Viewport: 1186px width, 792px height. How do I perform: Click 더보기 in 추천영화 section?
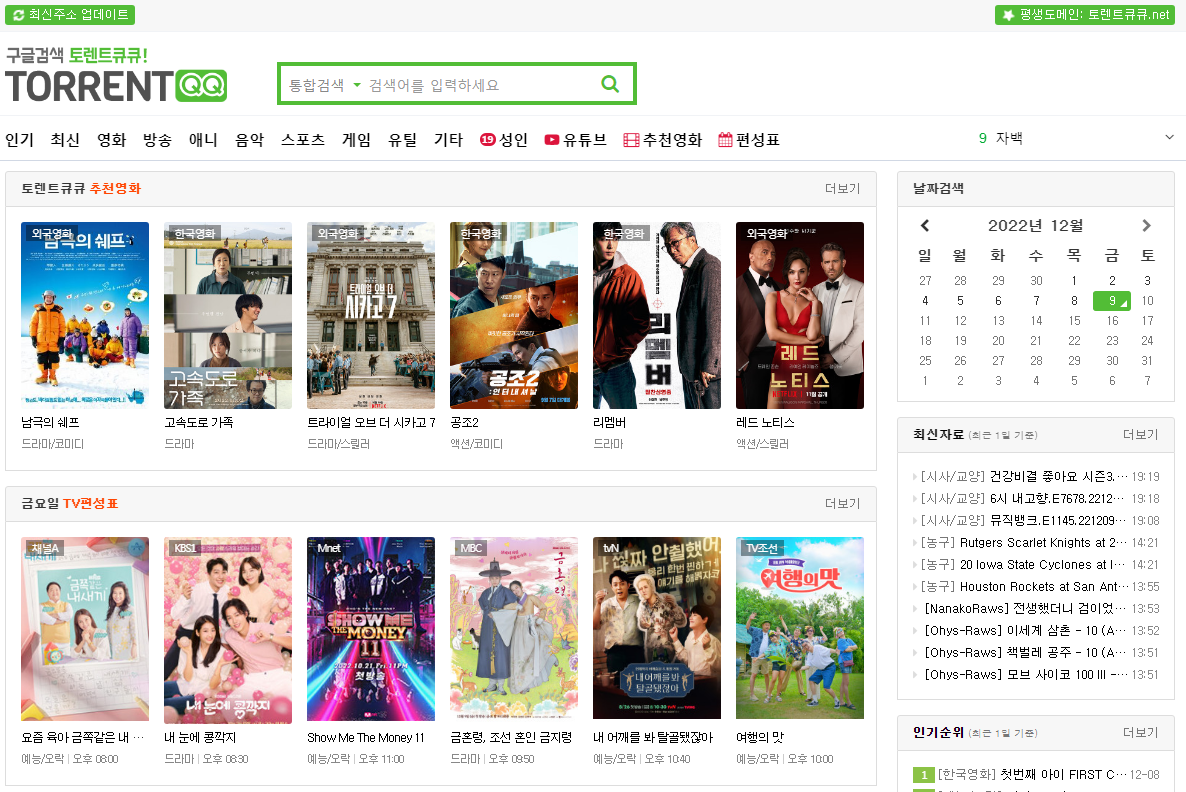tap(842, 189)
